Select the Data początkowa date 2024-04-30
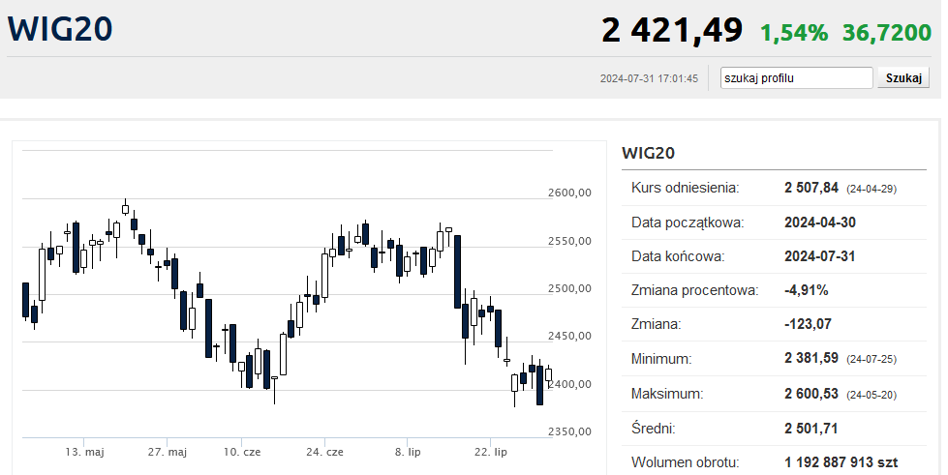948x475 pixels. (820, 222)
